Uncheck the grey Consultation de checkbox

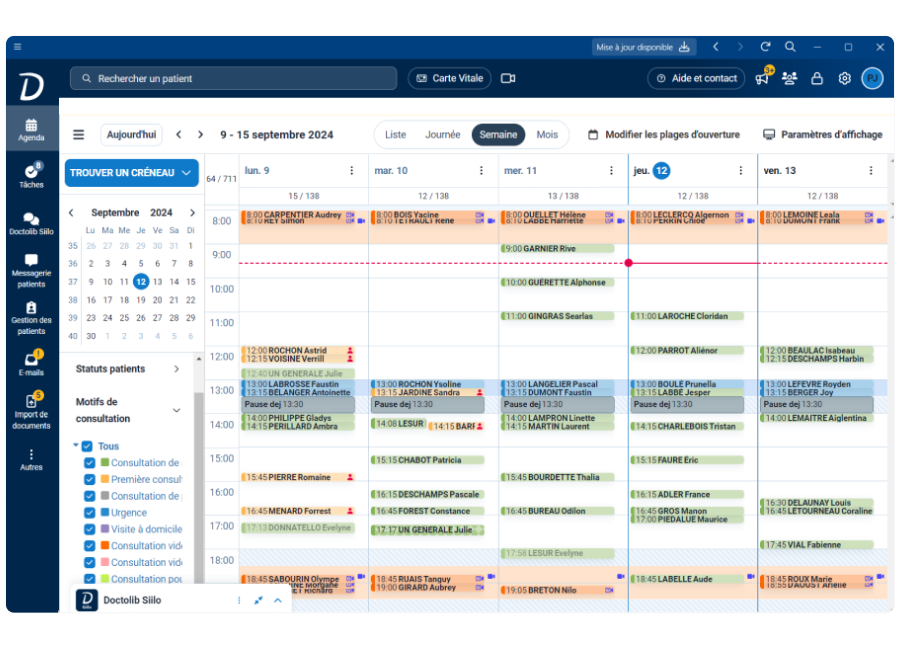click(90, 496)
